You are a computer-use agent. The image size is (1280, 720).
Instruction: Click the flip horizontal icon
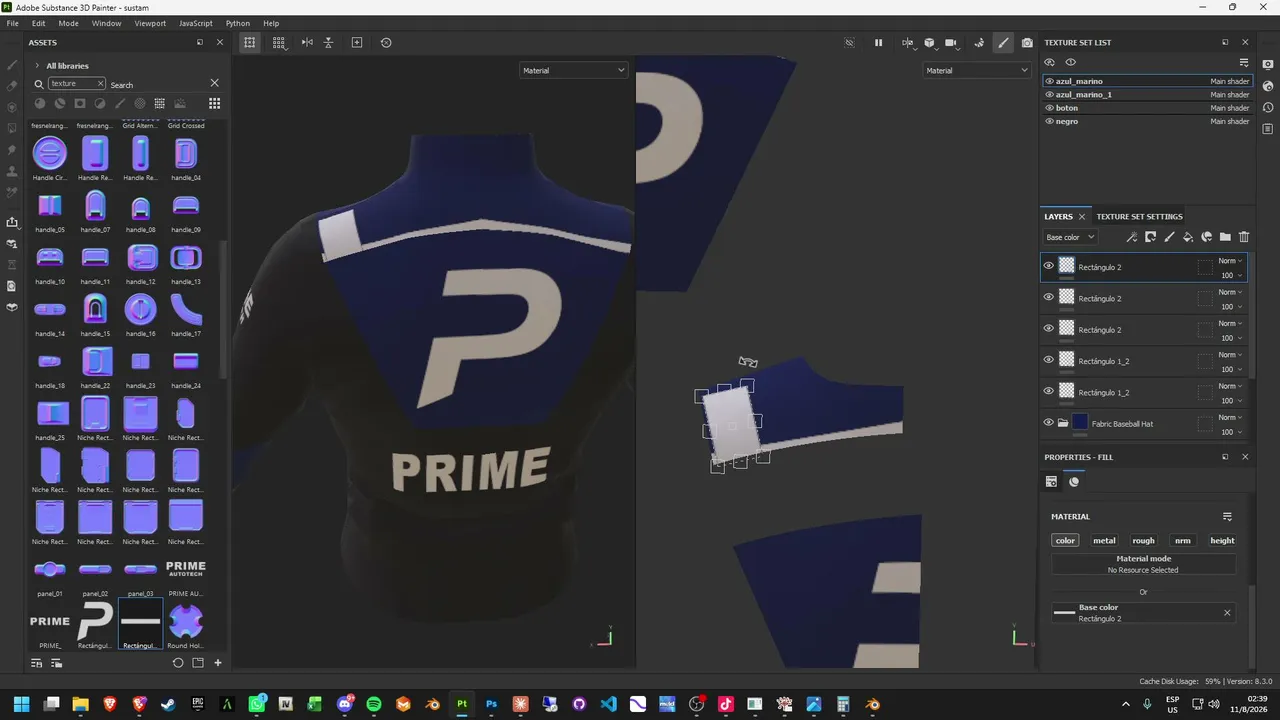(307, 43)
